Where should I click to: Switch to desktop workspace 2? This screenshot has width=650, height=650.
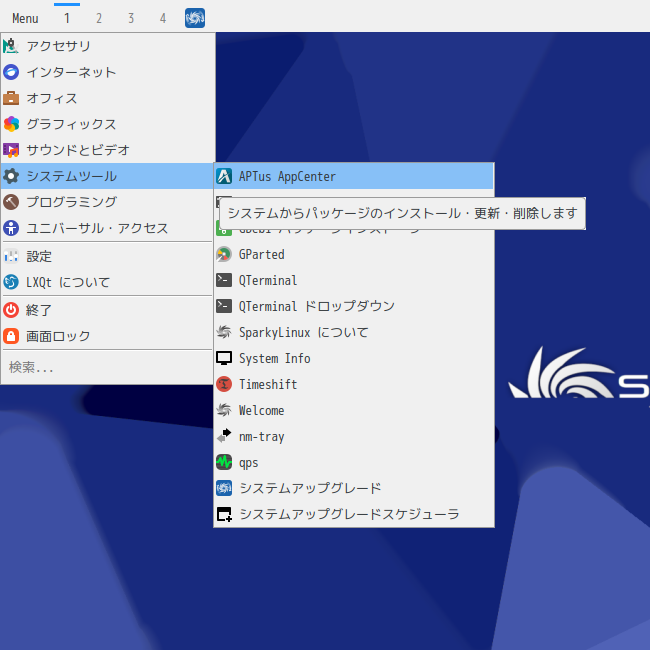coord(99,18)
